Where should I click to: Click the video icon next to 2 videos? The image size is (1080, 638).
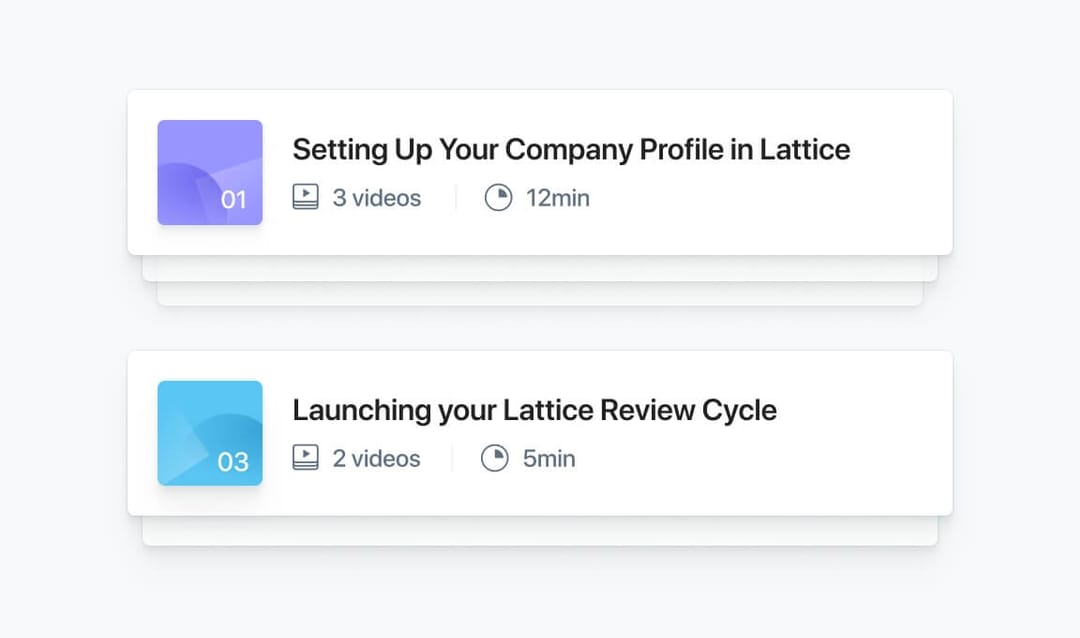coord(305,458)
